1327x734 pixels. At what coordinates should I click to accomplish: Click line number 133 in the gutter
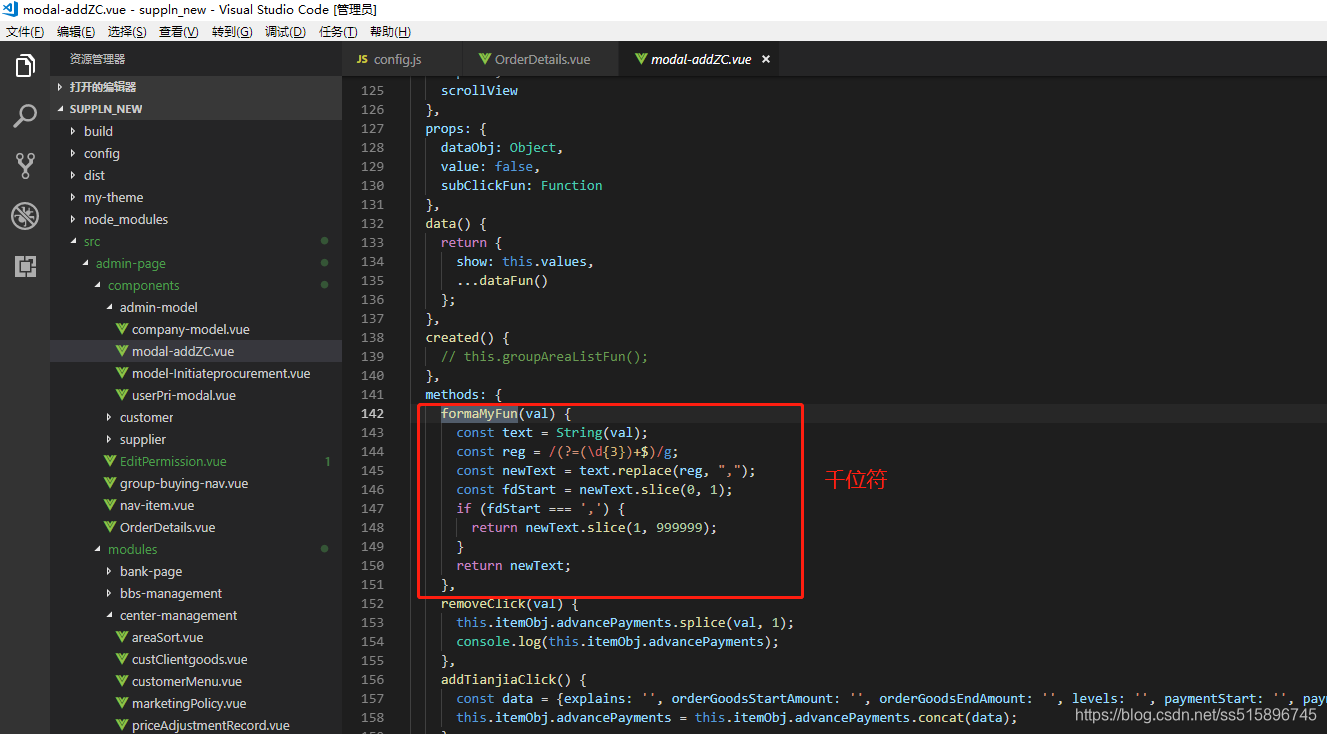pos(372,242)
